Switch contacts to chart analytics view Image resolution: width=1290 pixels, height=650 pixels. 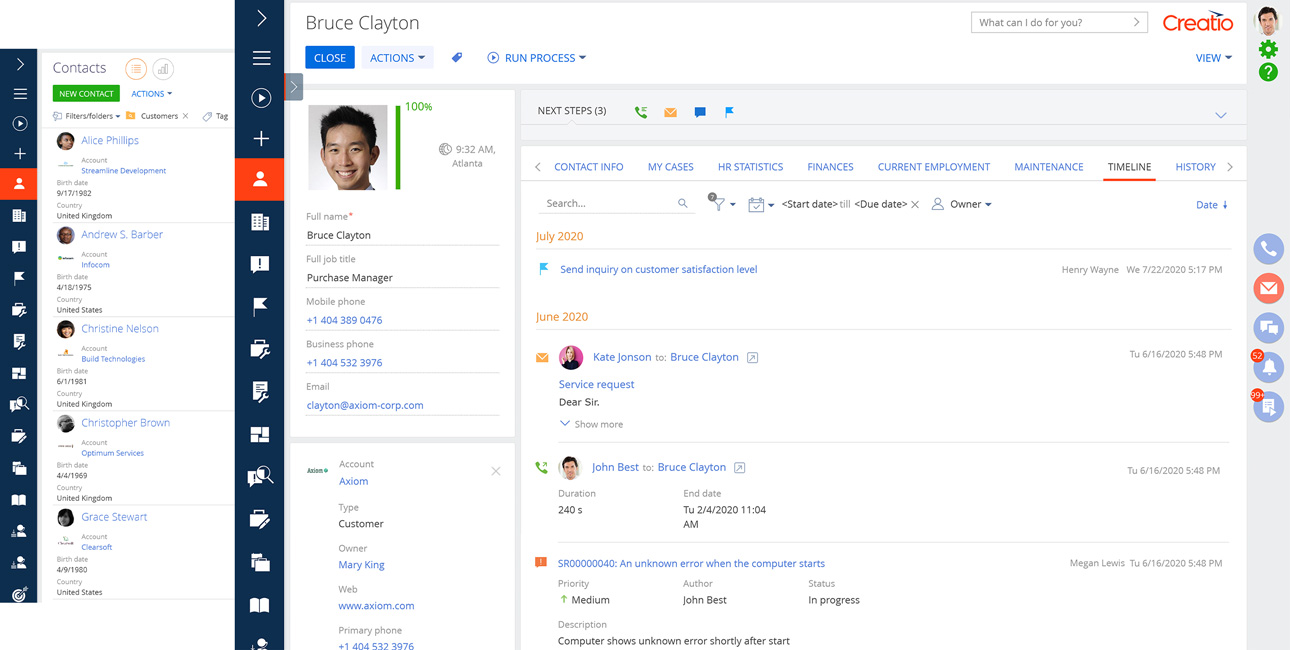(x=163, y=68)
